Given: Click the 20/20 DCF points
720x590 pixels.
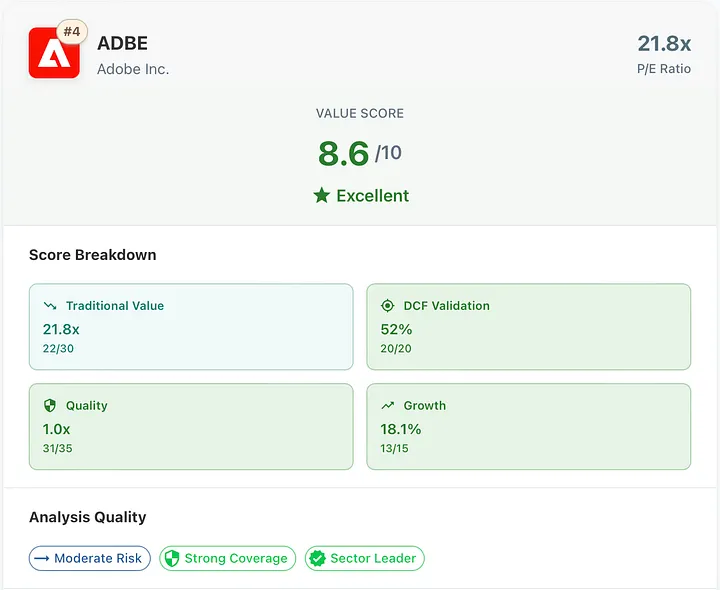Looking at the screenshot, I should tap(396, 348).
